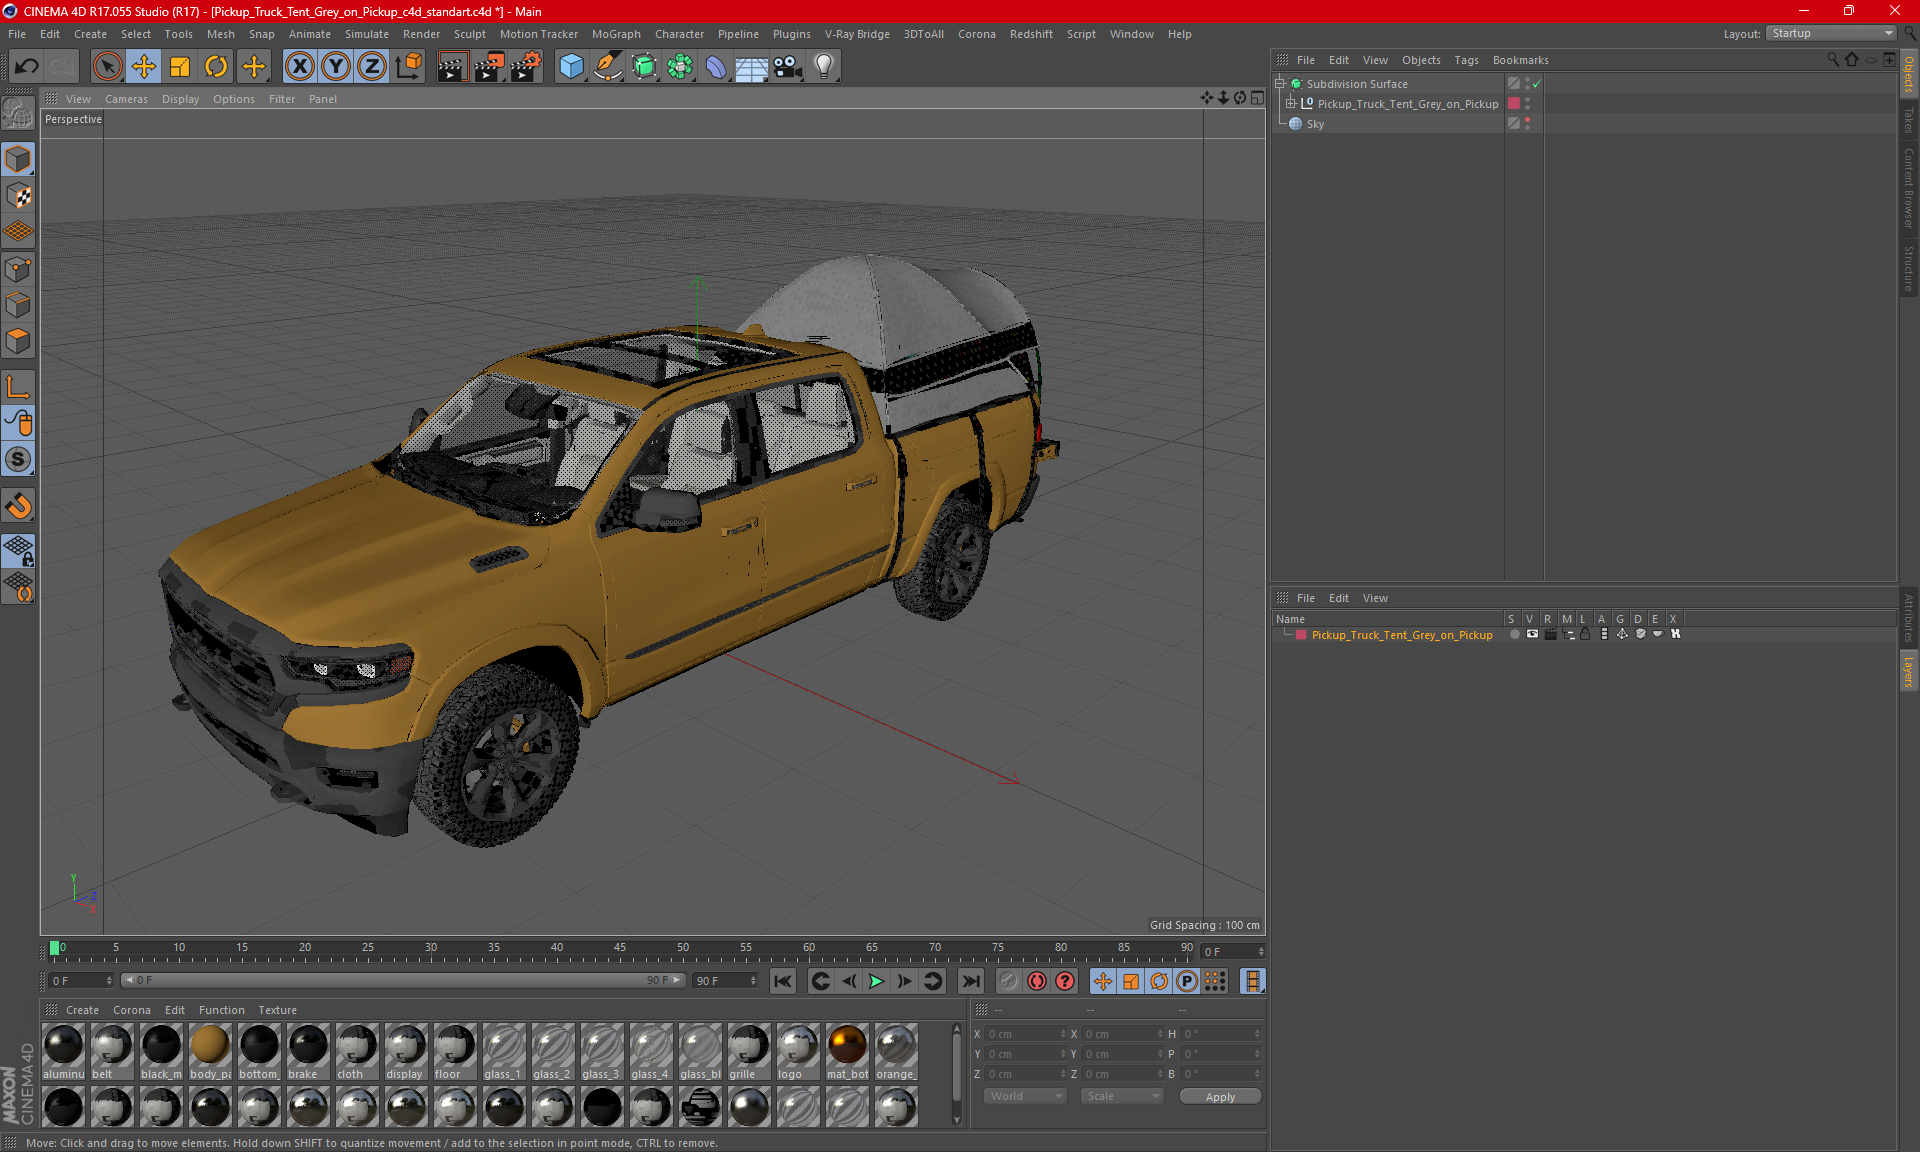This screenshot has height=1152, width=1920.
Task: Add a Floor environment object icon
Action: tap(751, 67)
